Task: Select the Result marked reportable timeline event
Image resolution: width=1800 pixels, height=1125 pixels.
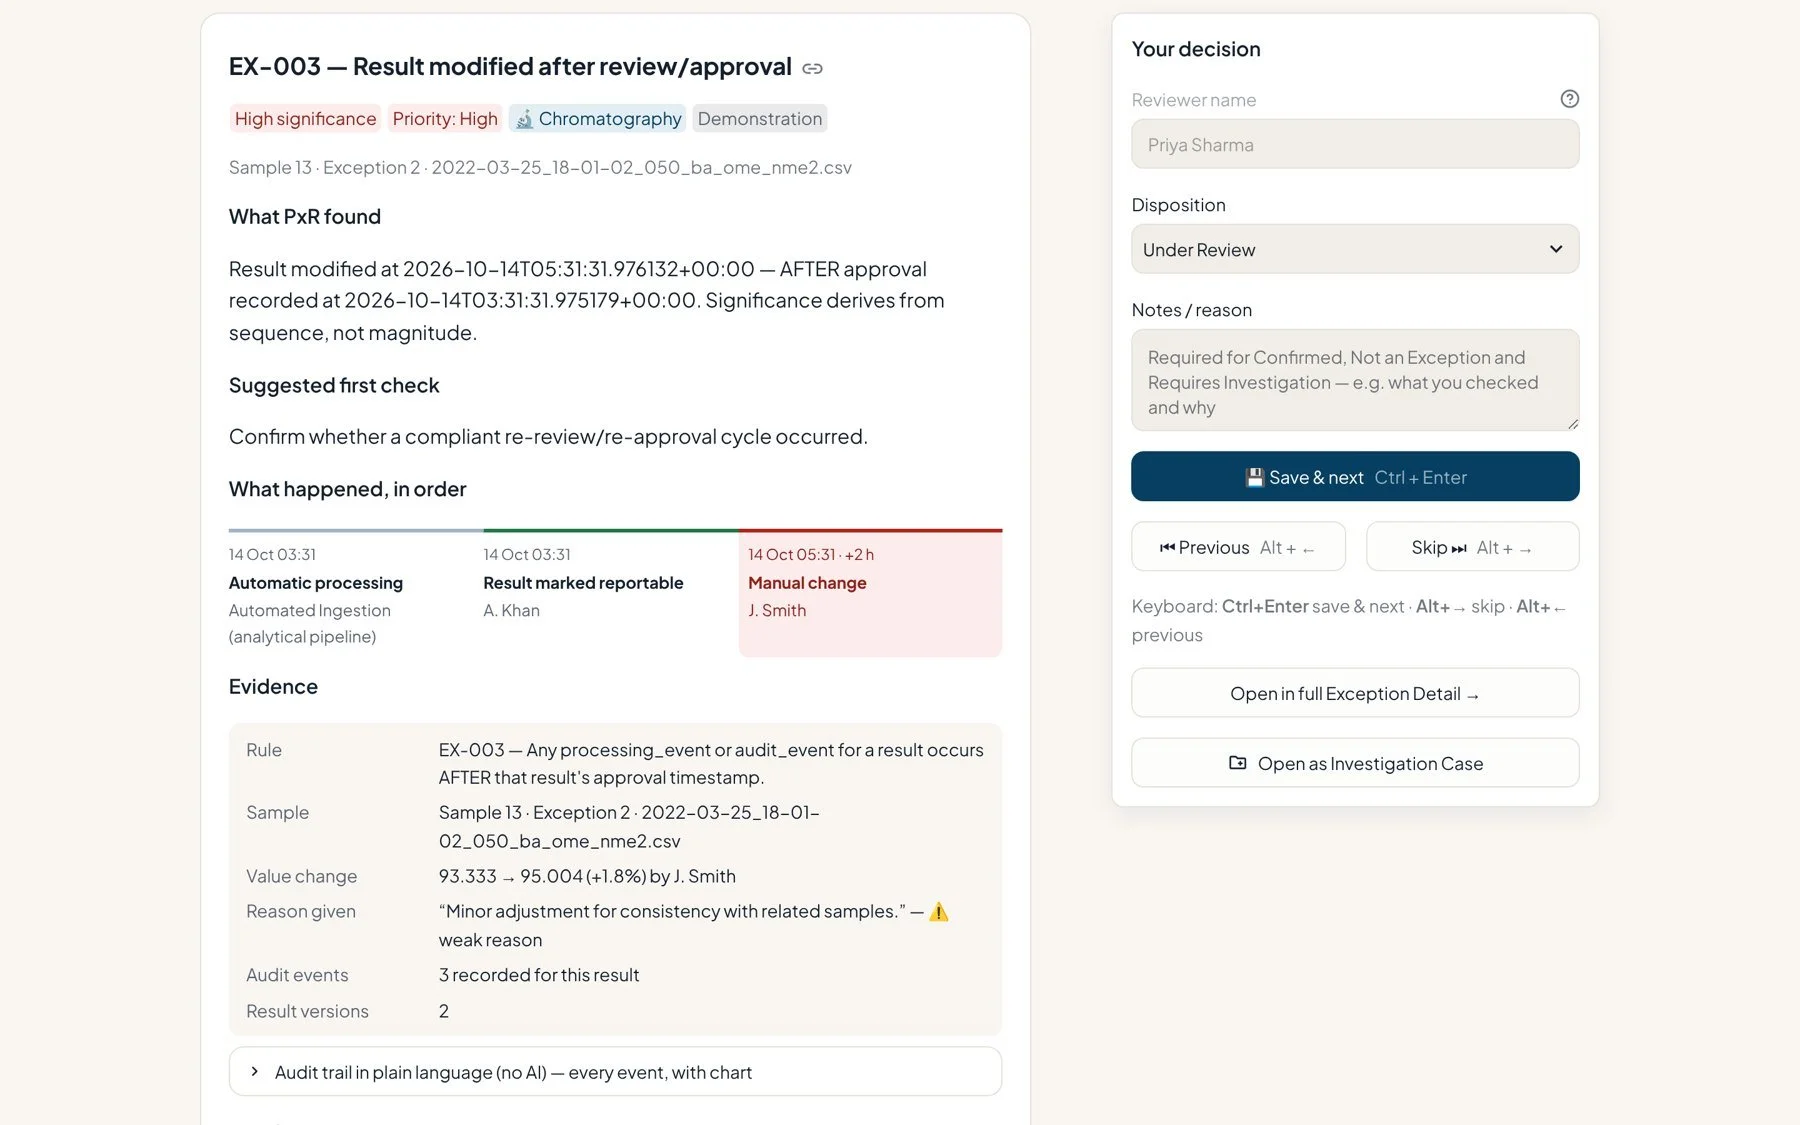Action: [610, 594]
